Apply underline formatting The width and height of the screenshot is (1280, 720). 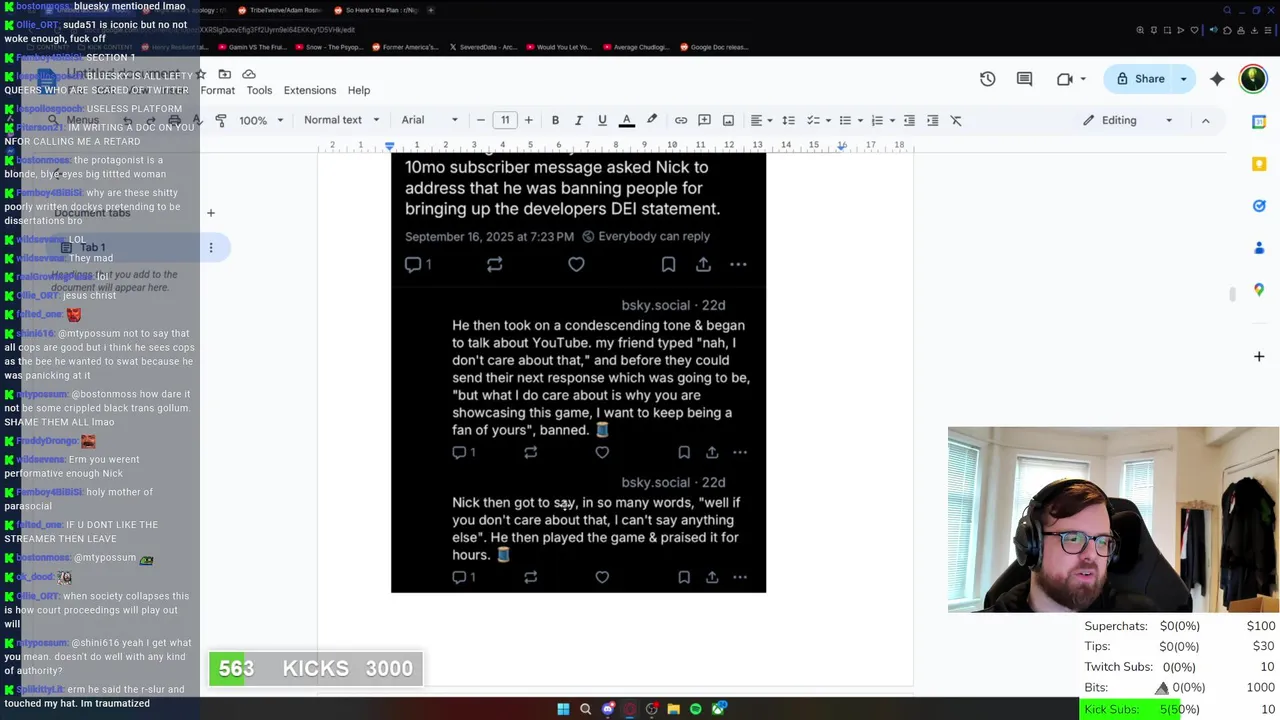602,120
